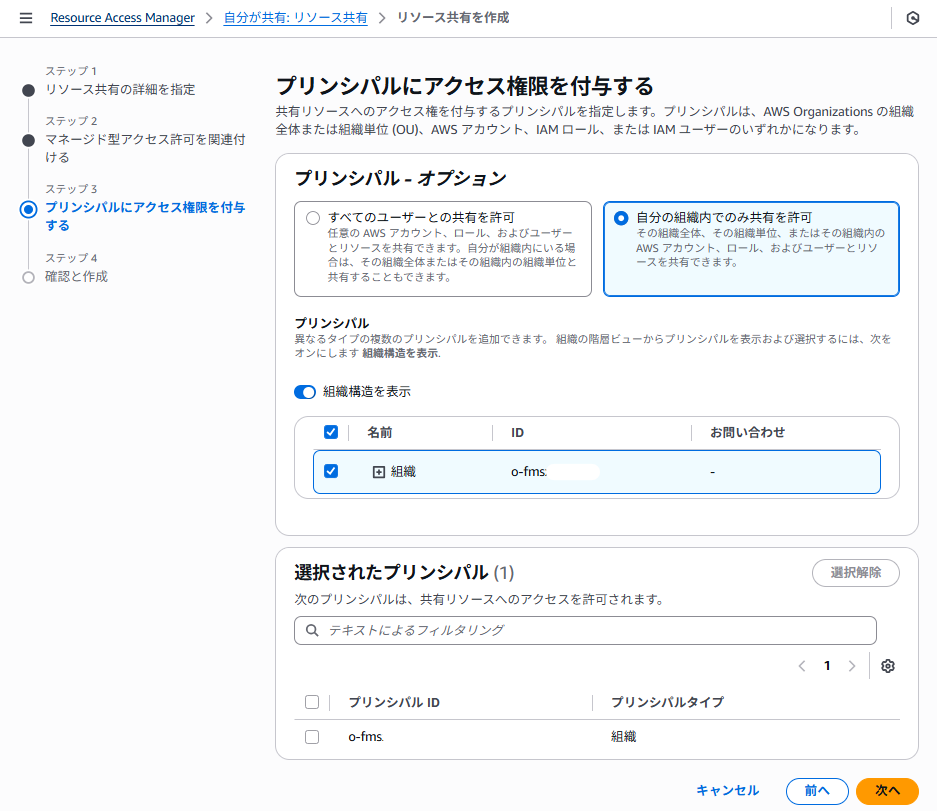Go to next page of selected principals
937x811 pixels.
pos(852,666)
